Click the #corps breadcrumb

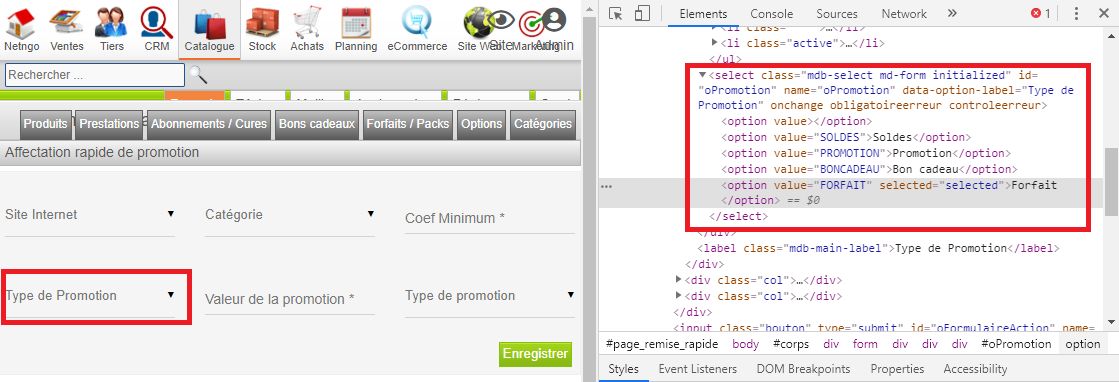tap(791, 344)
